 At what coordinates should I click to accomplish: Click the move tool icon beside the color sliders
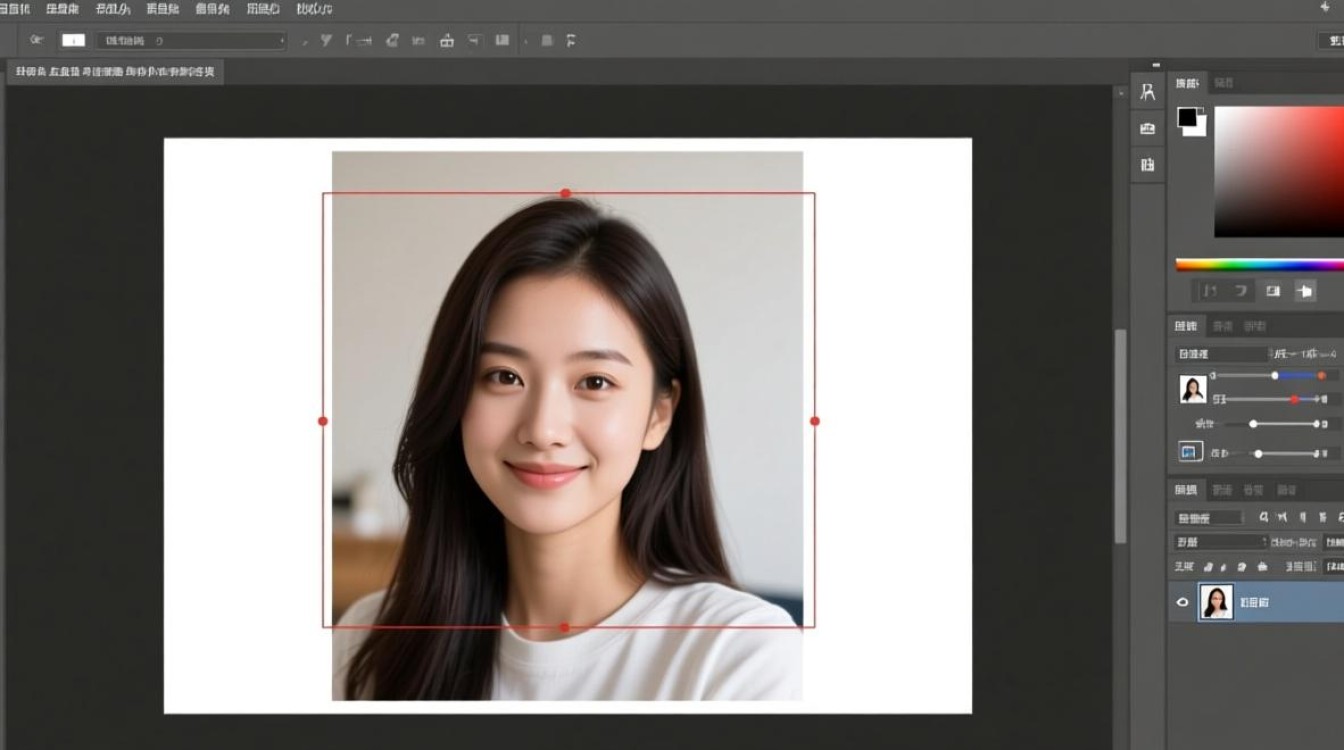[x=1305, y=291]
